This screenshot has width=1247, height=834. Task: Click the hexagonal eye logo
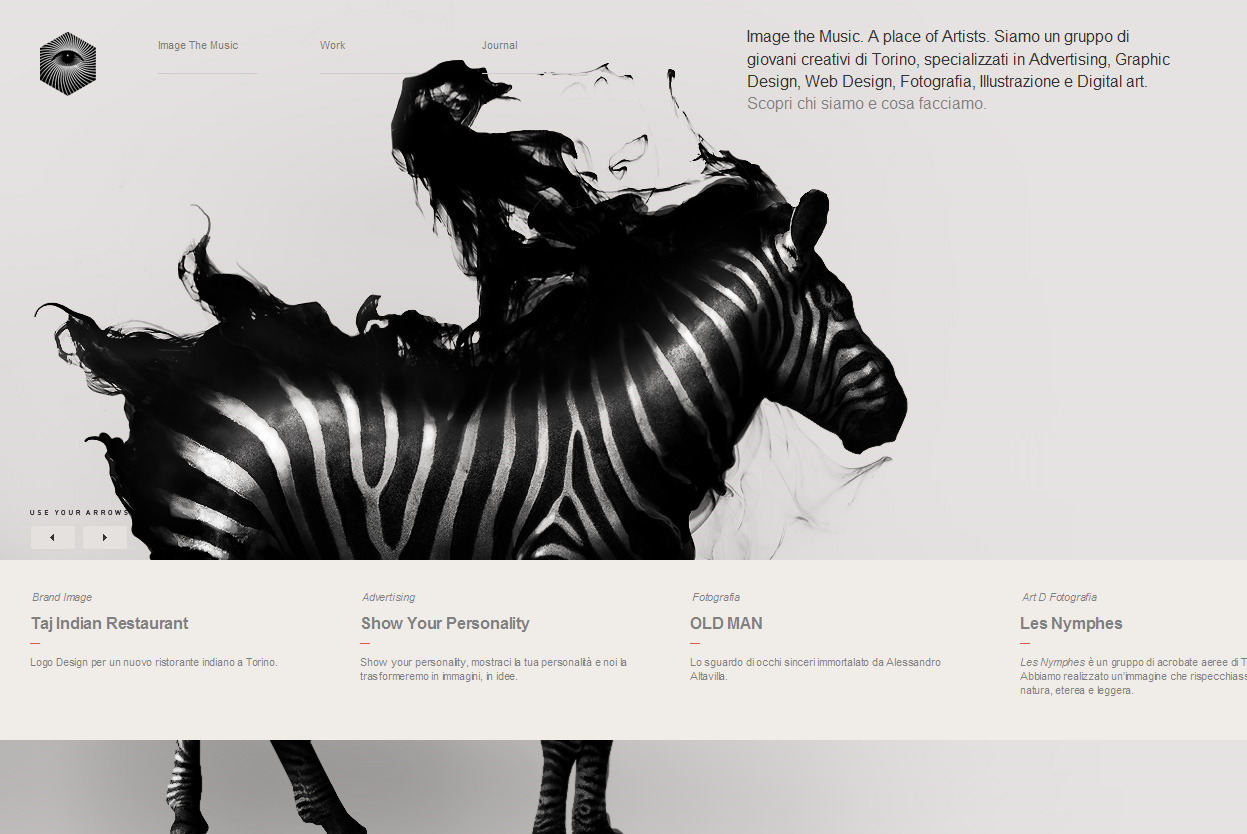tap(68, 63)
